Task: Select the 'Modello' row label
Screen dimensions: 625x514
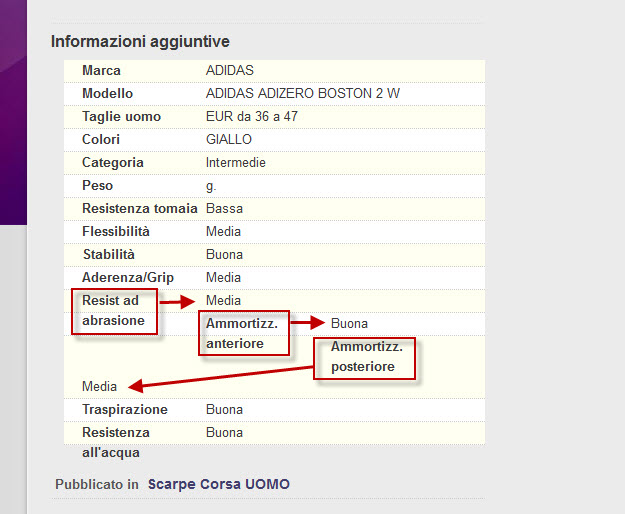Action: [x=107, y=94]
